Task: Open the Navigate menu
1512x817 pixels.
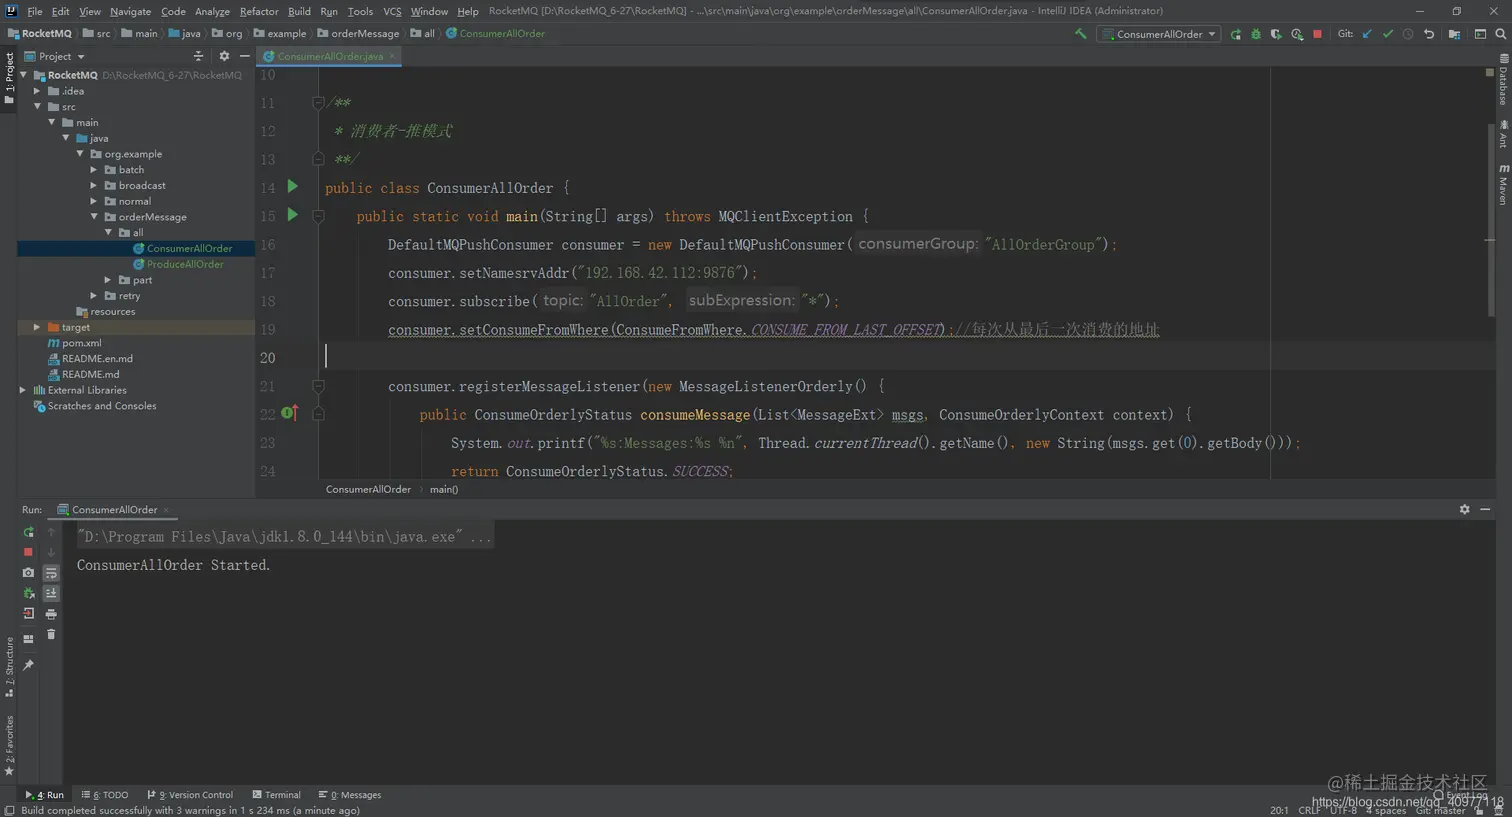Action: pyautogui.click(x=130, y=11)
